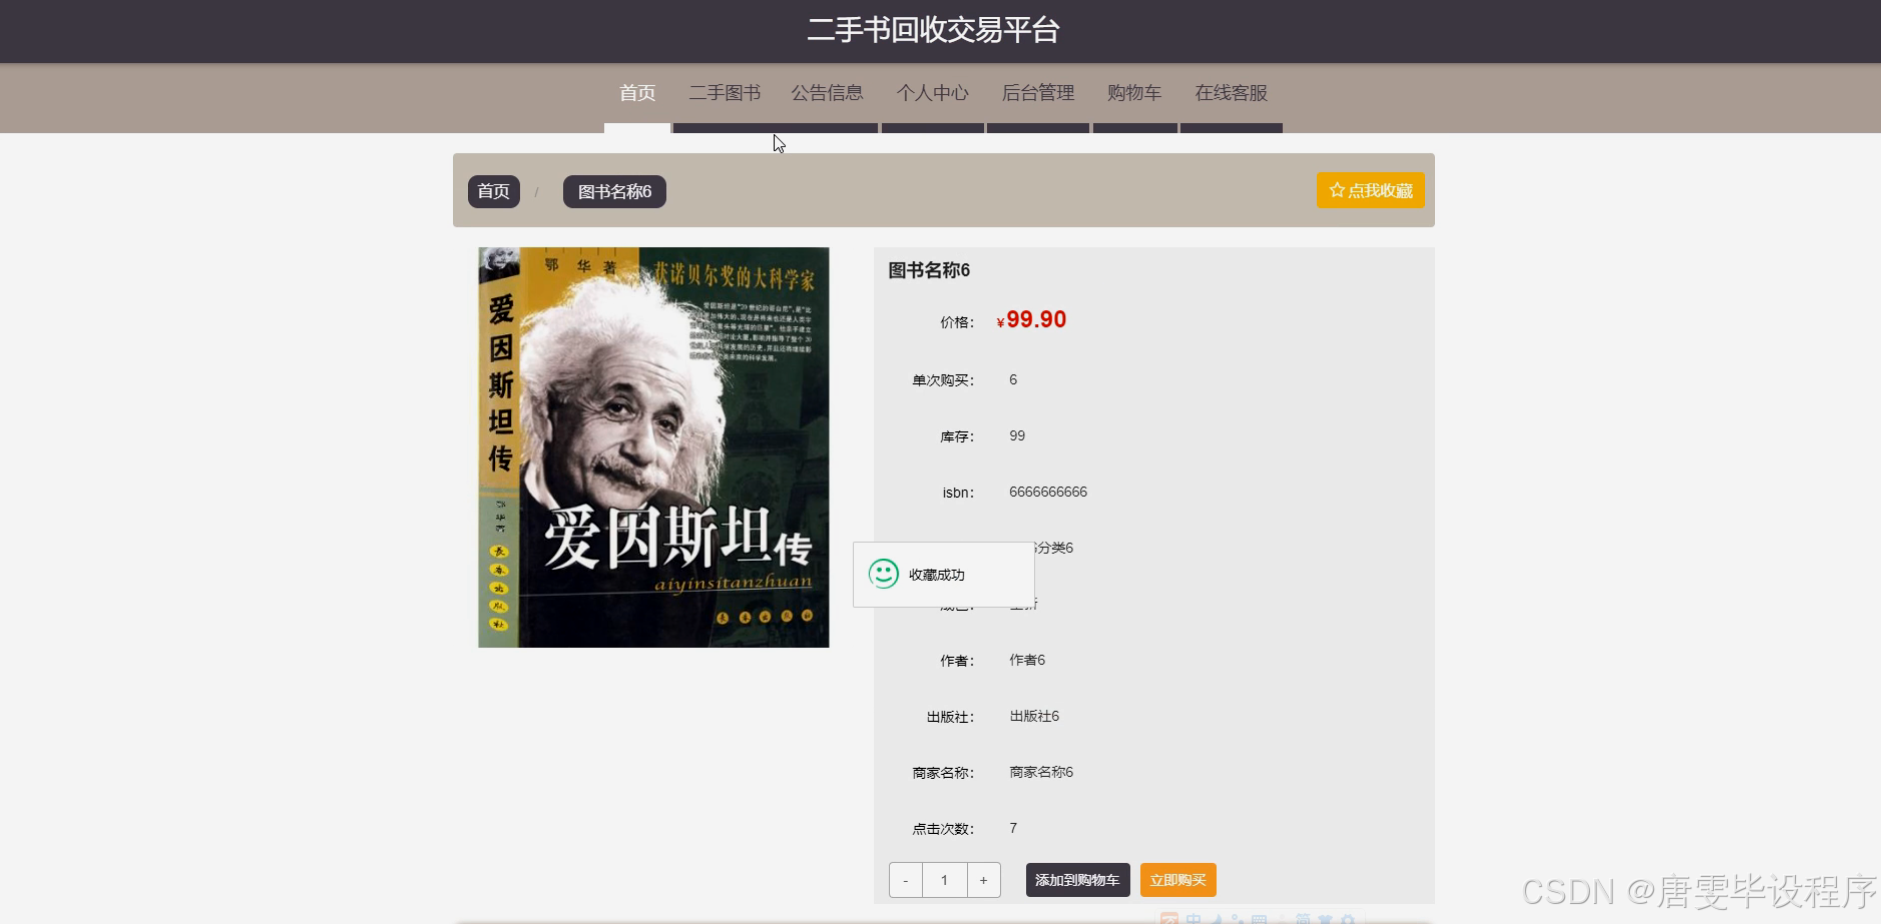The image size is (1881, 924).
Task: Open 在线客服 chat
Action: click(1231, 93)
